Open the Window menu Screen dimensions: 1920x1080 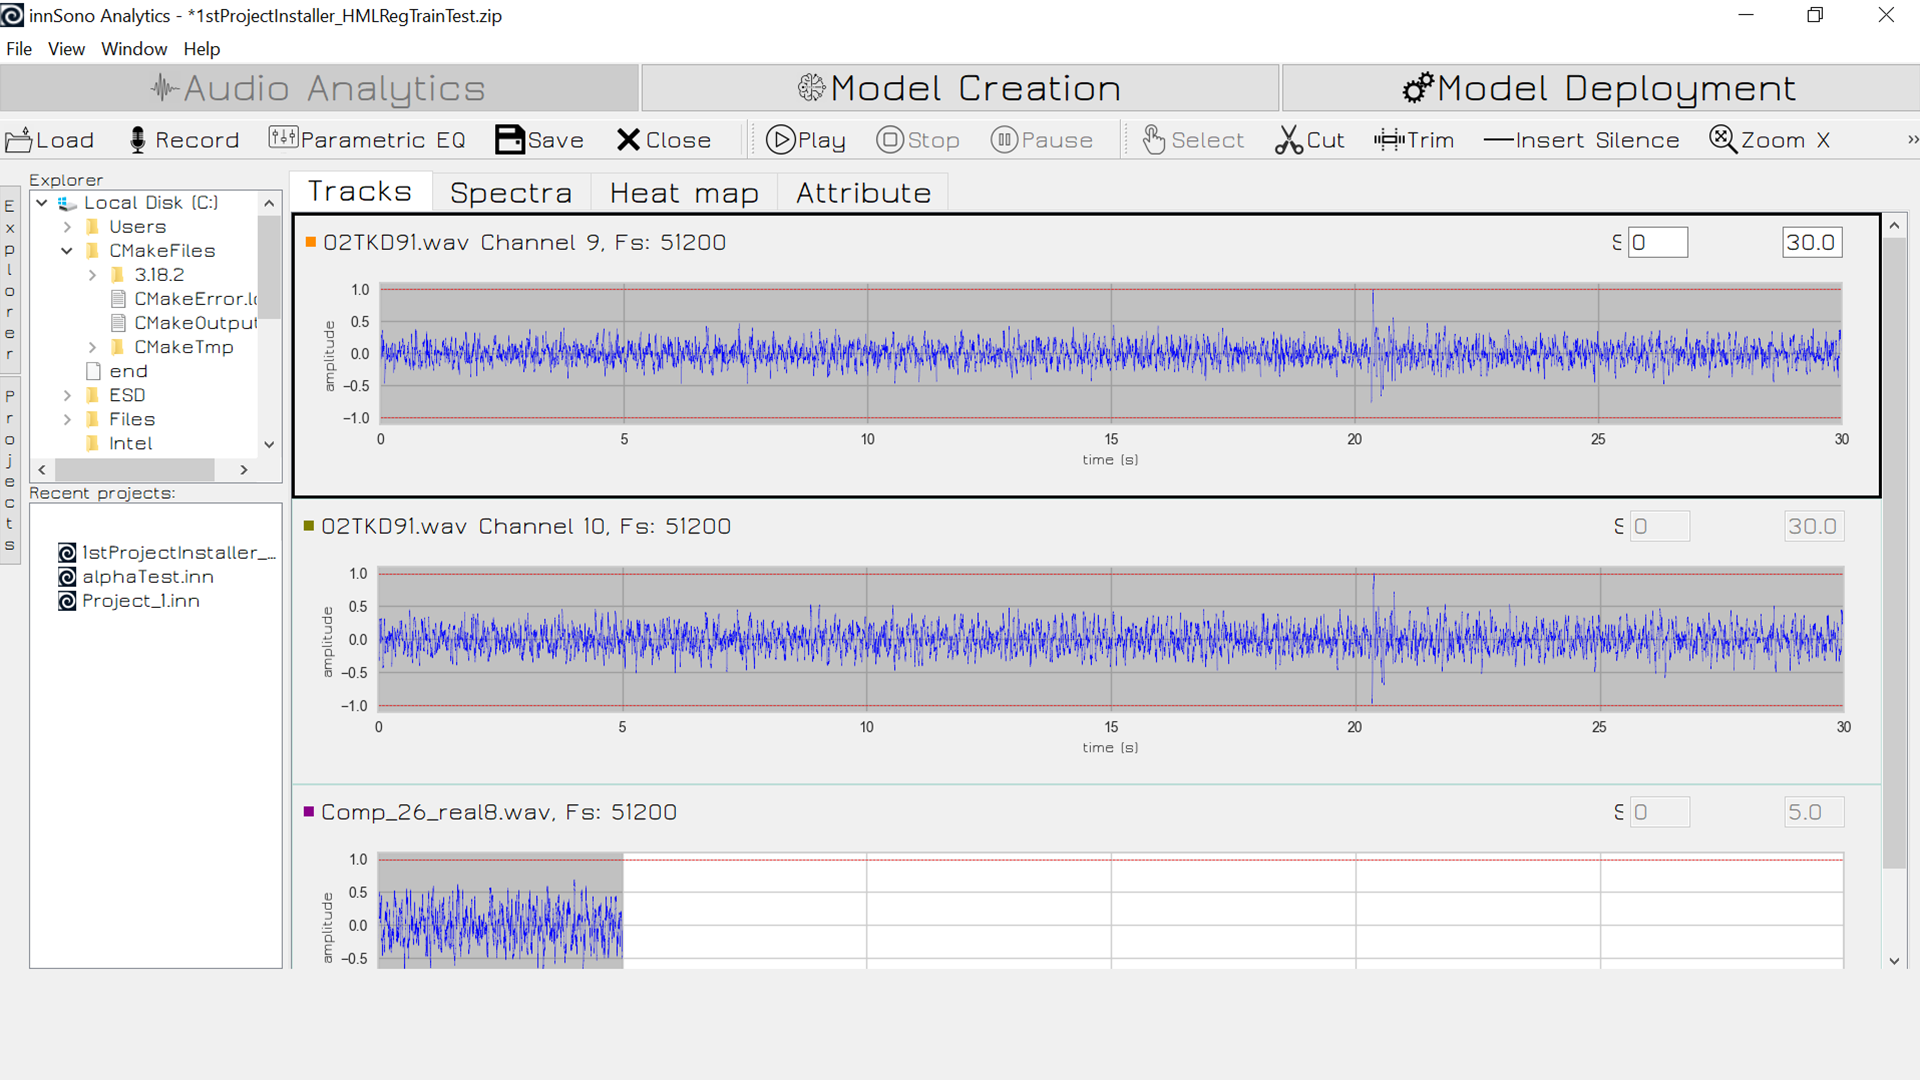pyautogui.click(x=134, y=49)
